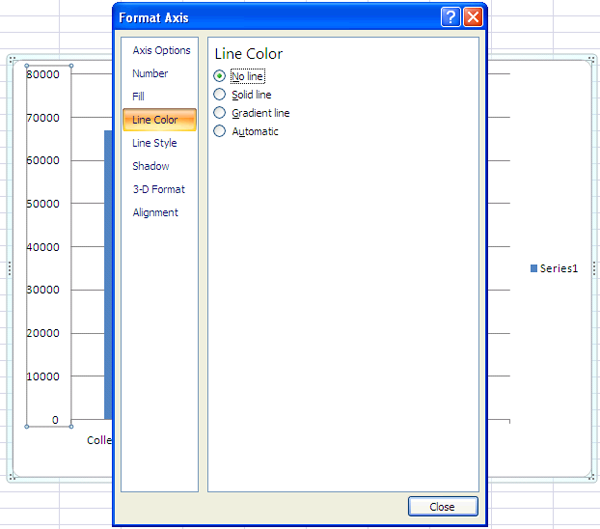Show the Shadow settings category
The width and height of the screenshot is (600, 529).
click(150, 166)
